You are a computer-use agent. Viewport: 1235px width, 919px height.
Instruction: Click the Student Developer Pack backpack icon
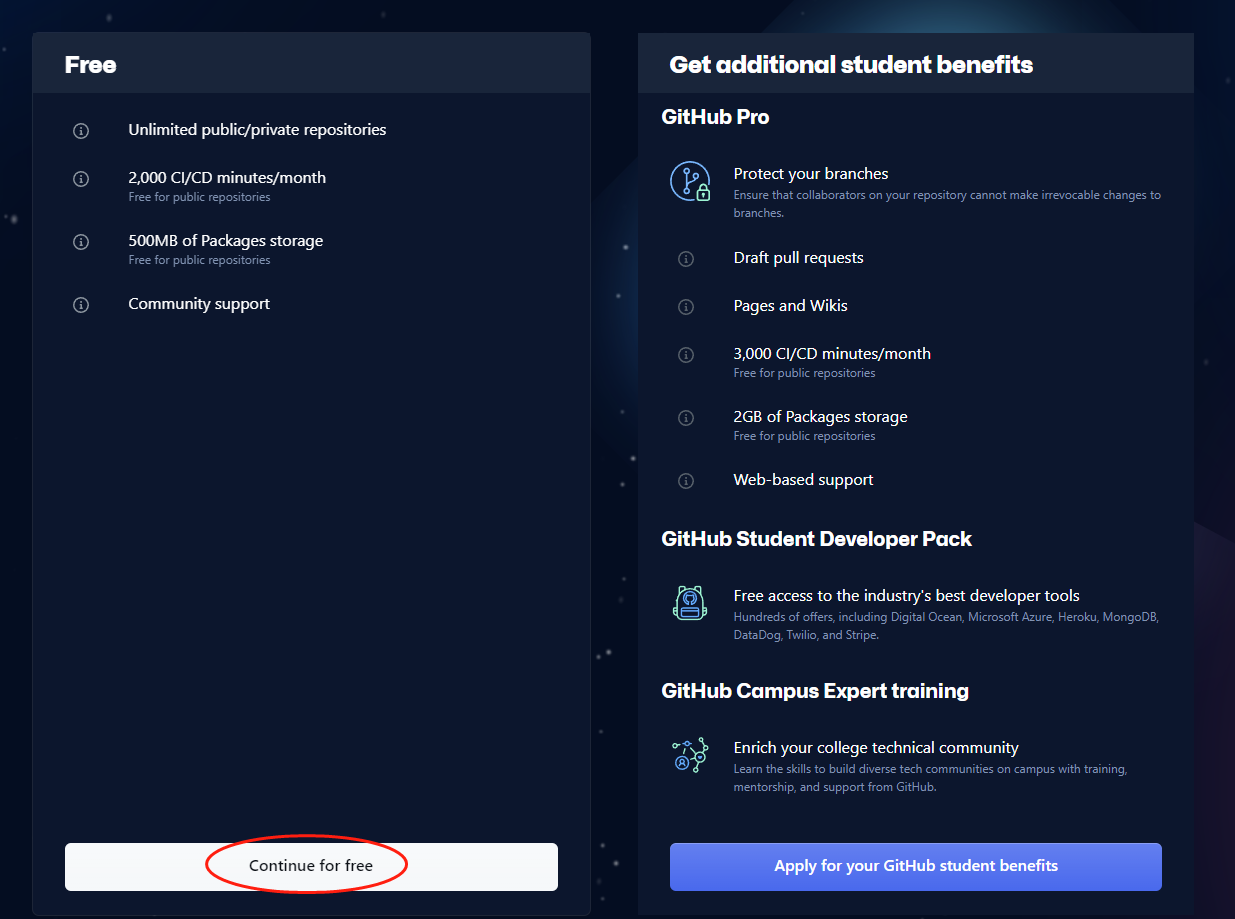689,603
